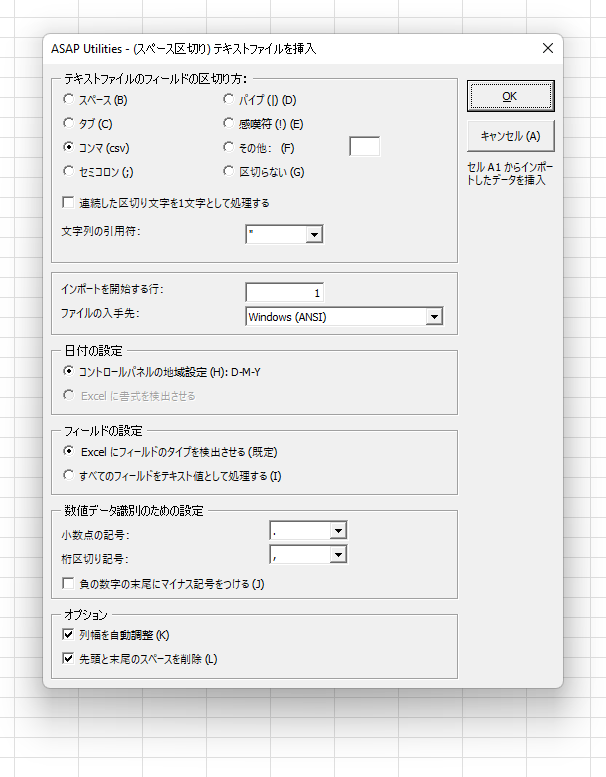Viewport: 606px width, 777px height.
Task: Close the ASAP Utilities dialog
Action: pos(548,48)
